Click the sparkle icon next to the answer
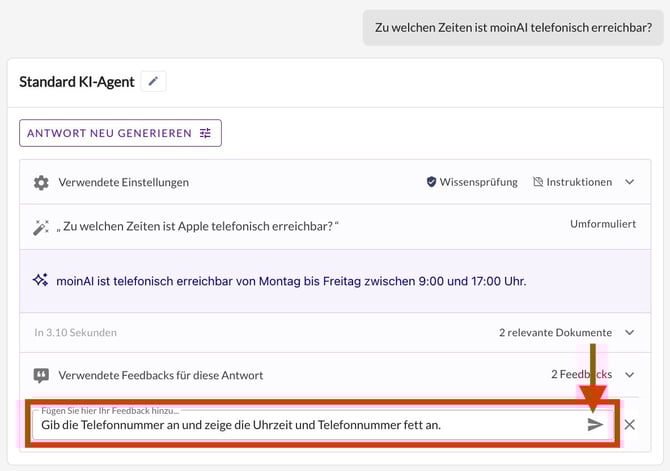The width and height of the screenshot is (670, 471). (x=41, y=281)
